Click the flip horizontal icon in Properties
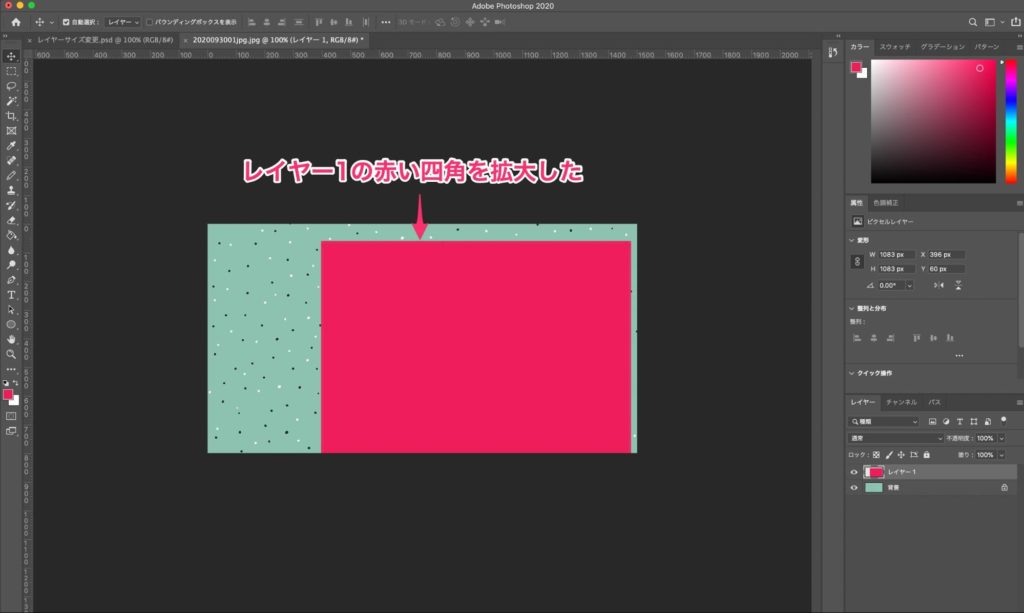 click(x=938, y=285)
